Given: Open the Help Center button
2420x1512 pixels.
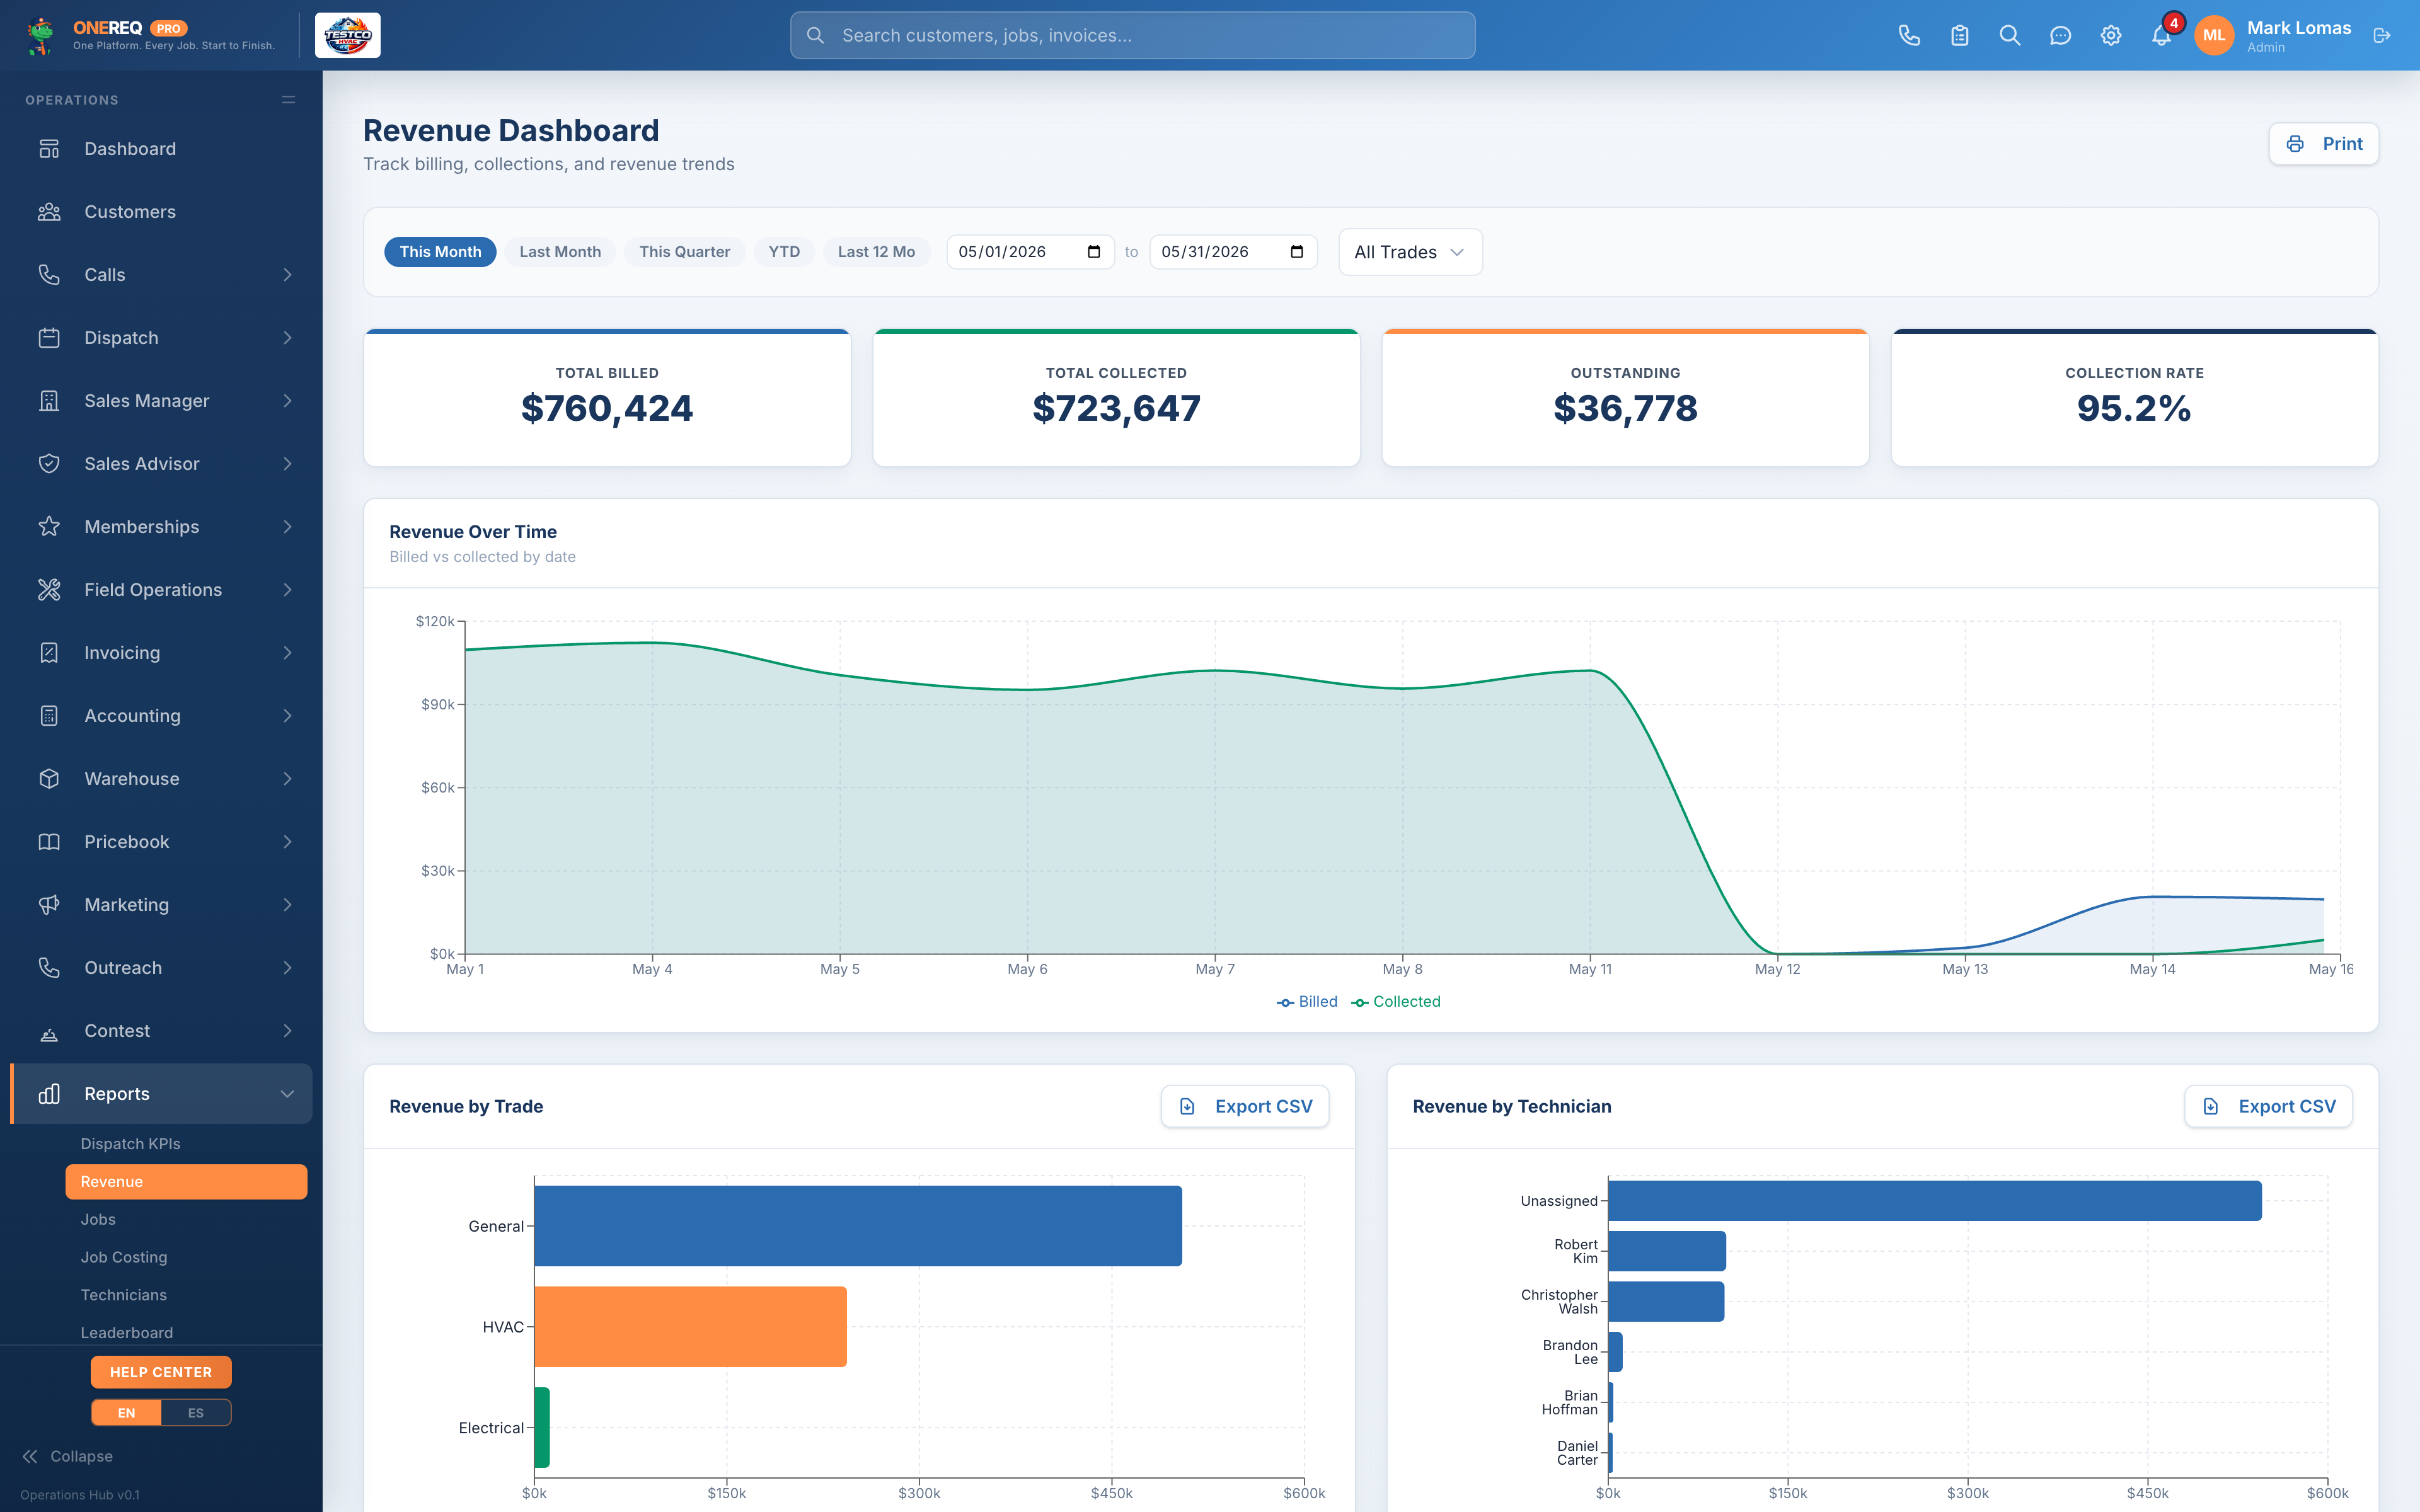Looking at the screenshot, I should tap(161, 1373).
